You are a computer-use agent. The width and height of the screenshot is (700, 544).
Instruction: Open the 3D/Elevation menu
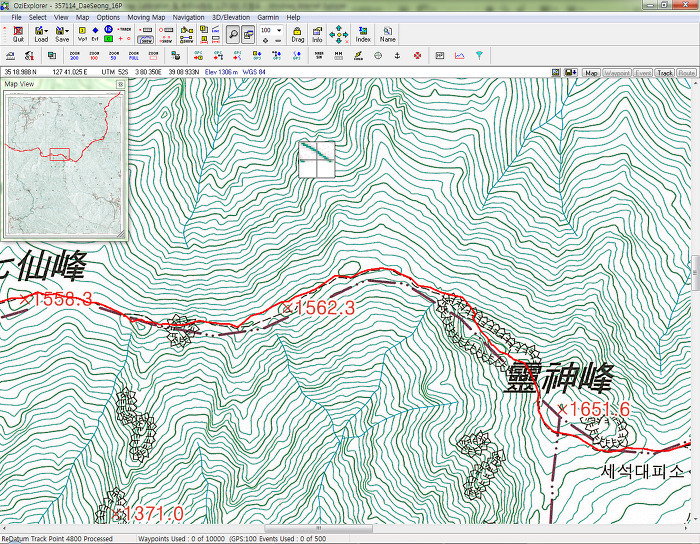pos(231,17)
